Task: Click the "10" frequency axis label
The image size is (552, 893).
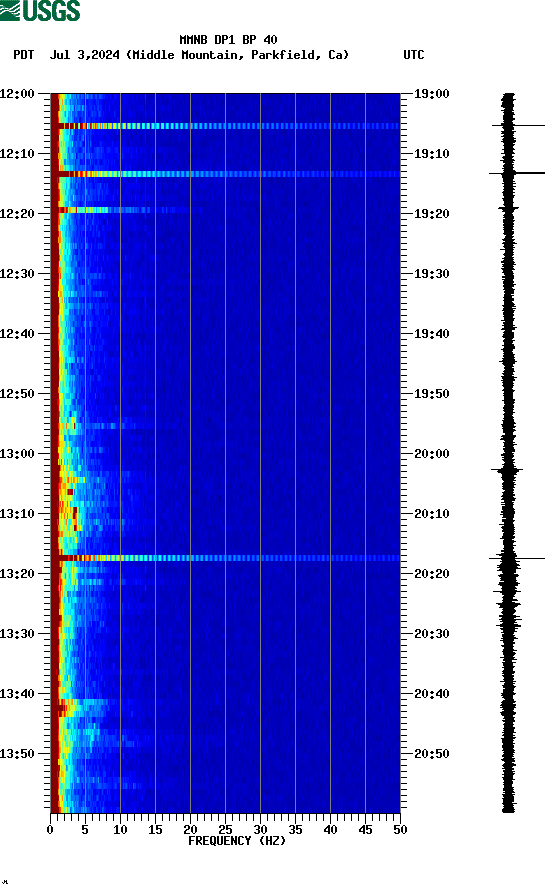Action: coord(120,830)
